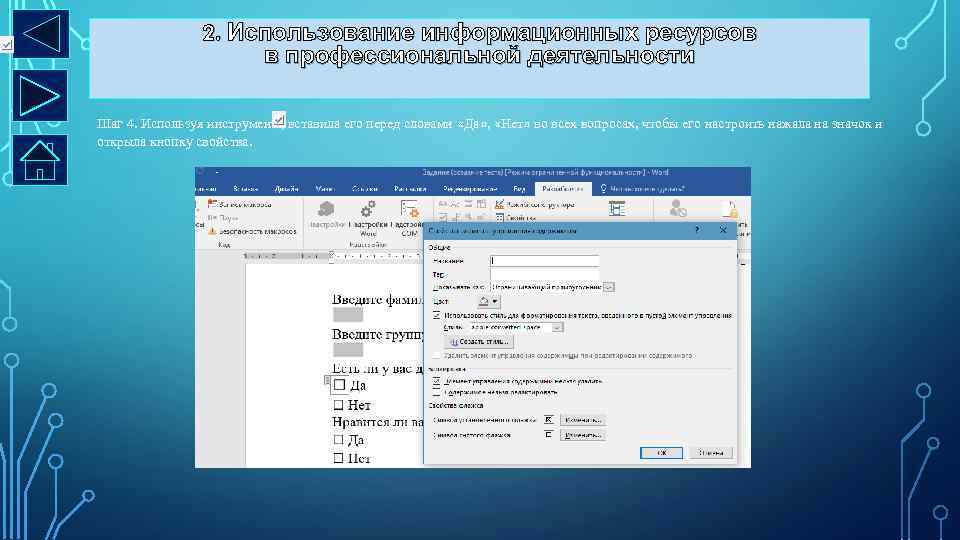Go to previous slide with left arrow
Image resolution: width=960 pixels, height=540 pixels.
(40, 33)
